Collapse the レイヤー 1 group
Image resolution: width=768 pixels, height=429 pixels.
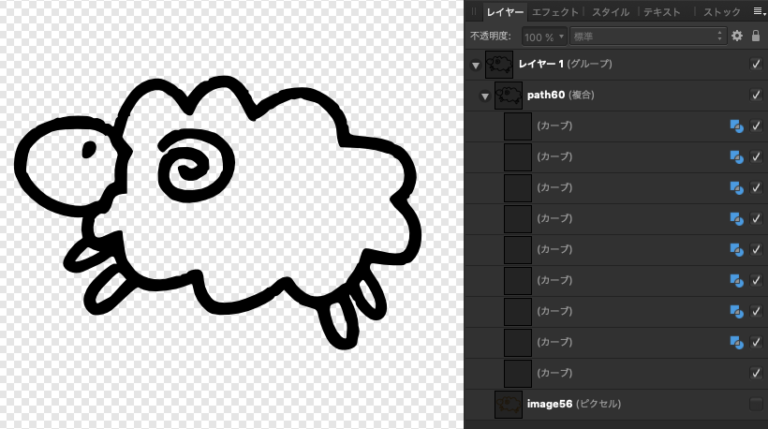(x=475, y=65)
